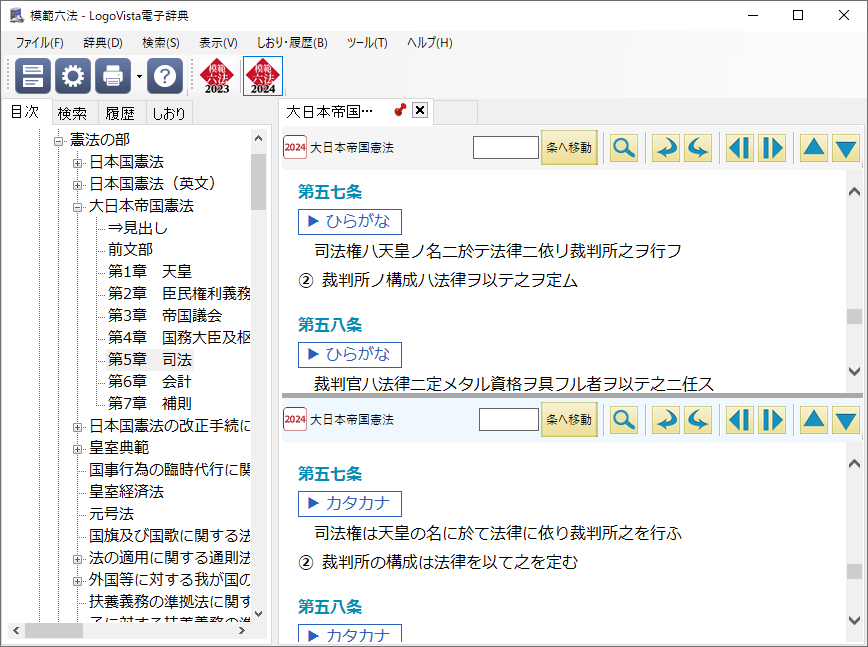Screen dimensions: 868x647
Task: Collapse the 憲法の部 tree node
Action: click(58, 141)
